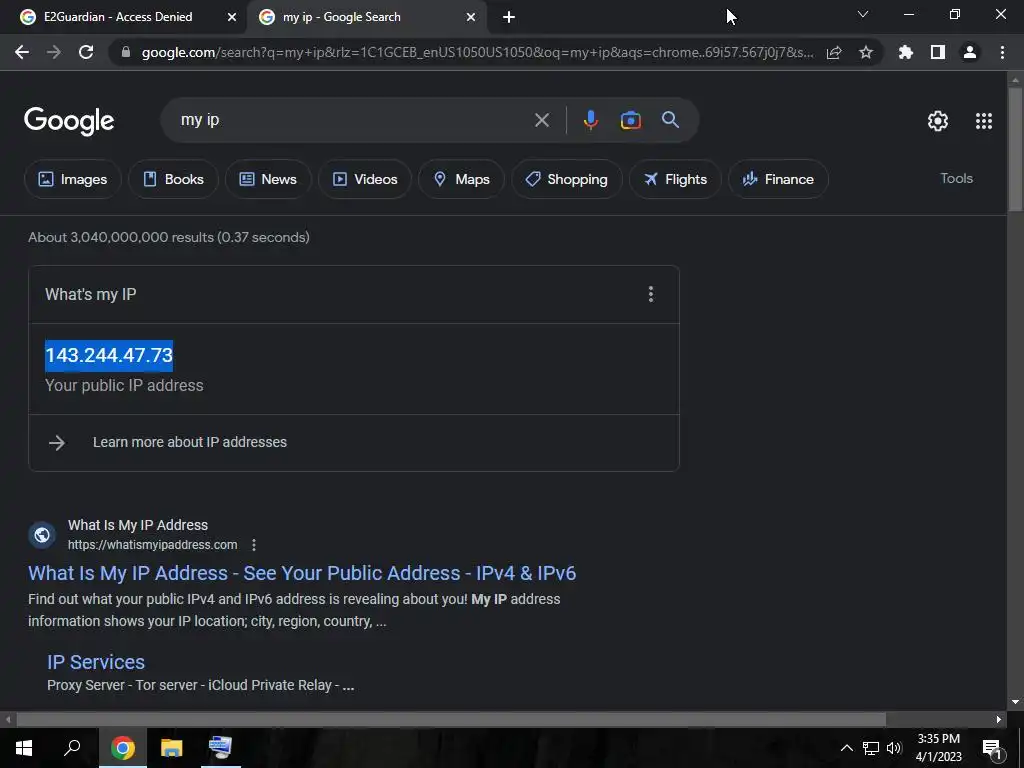This screenshot has height=768, width=1024.
Task: Close the E2Guardian - Access Denied tab
Action: (x=232, y=17)
